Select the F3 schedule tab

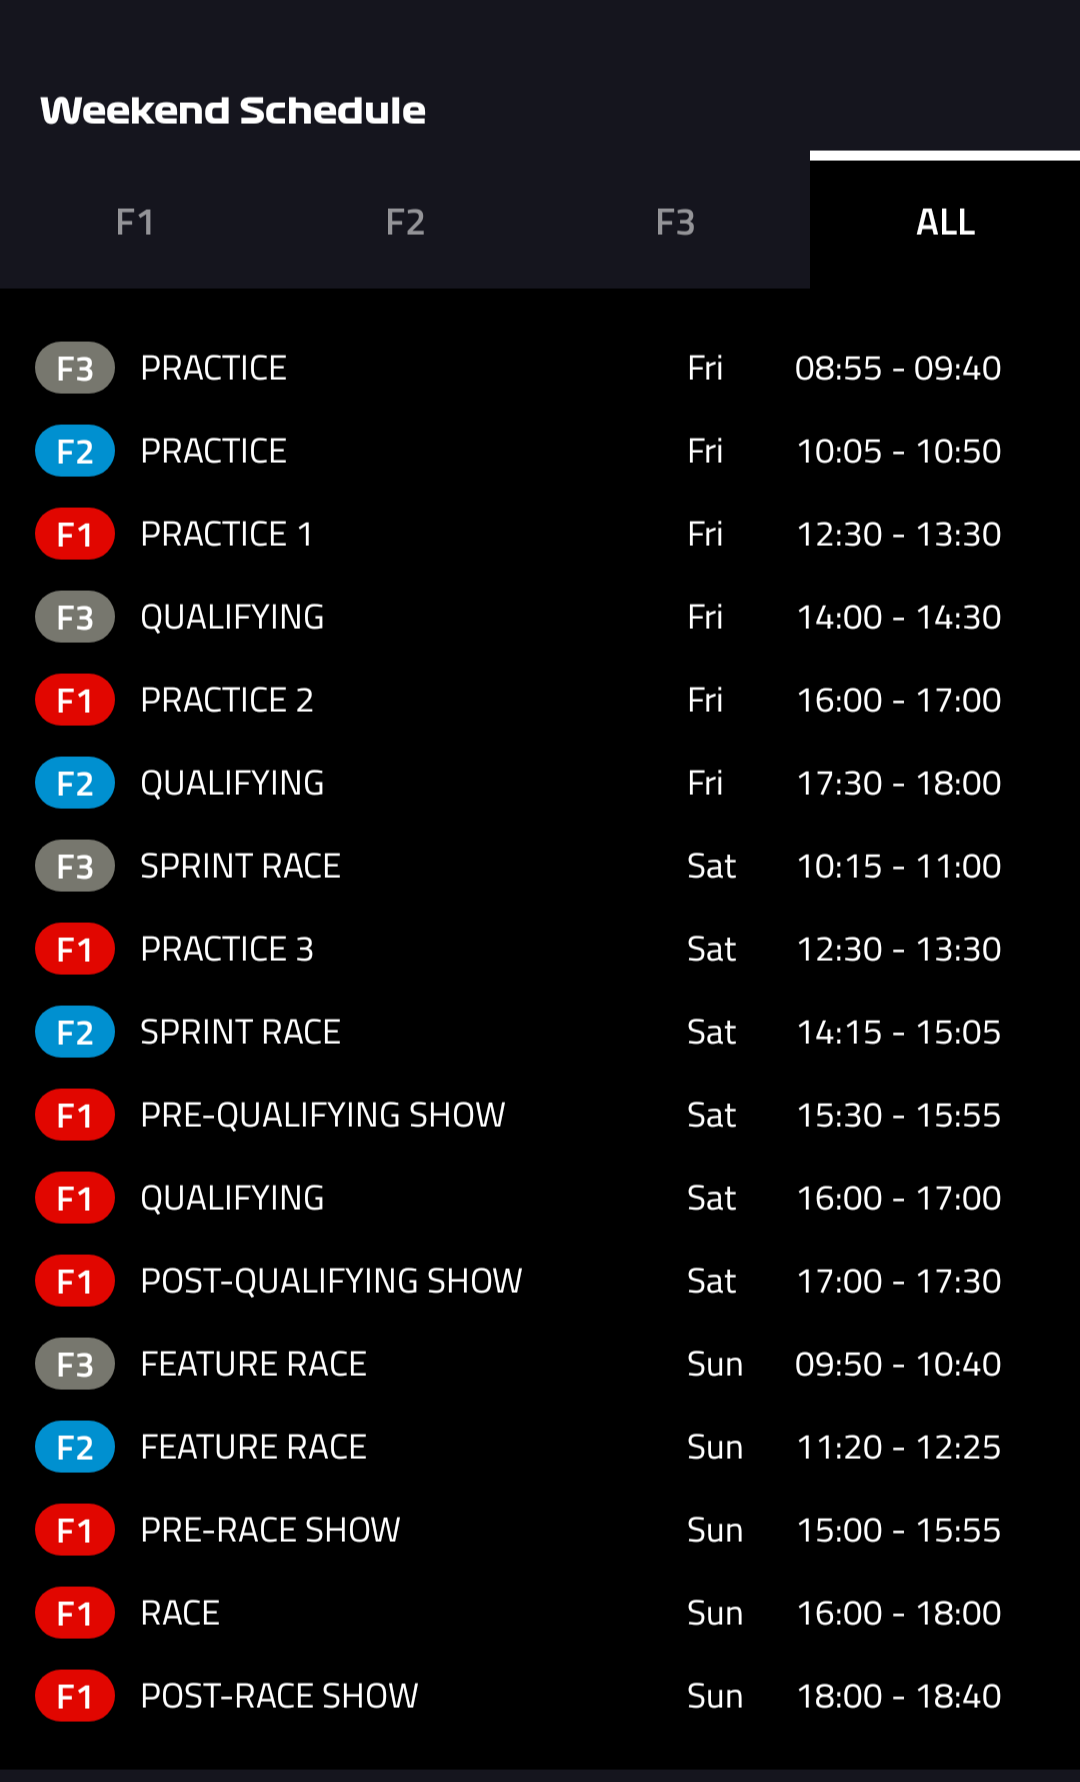[x=675, y=222]
